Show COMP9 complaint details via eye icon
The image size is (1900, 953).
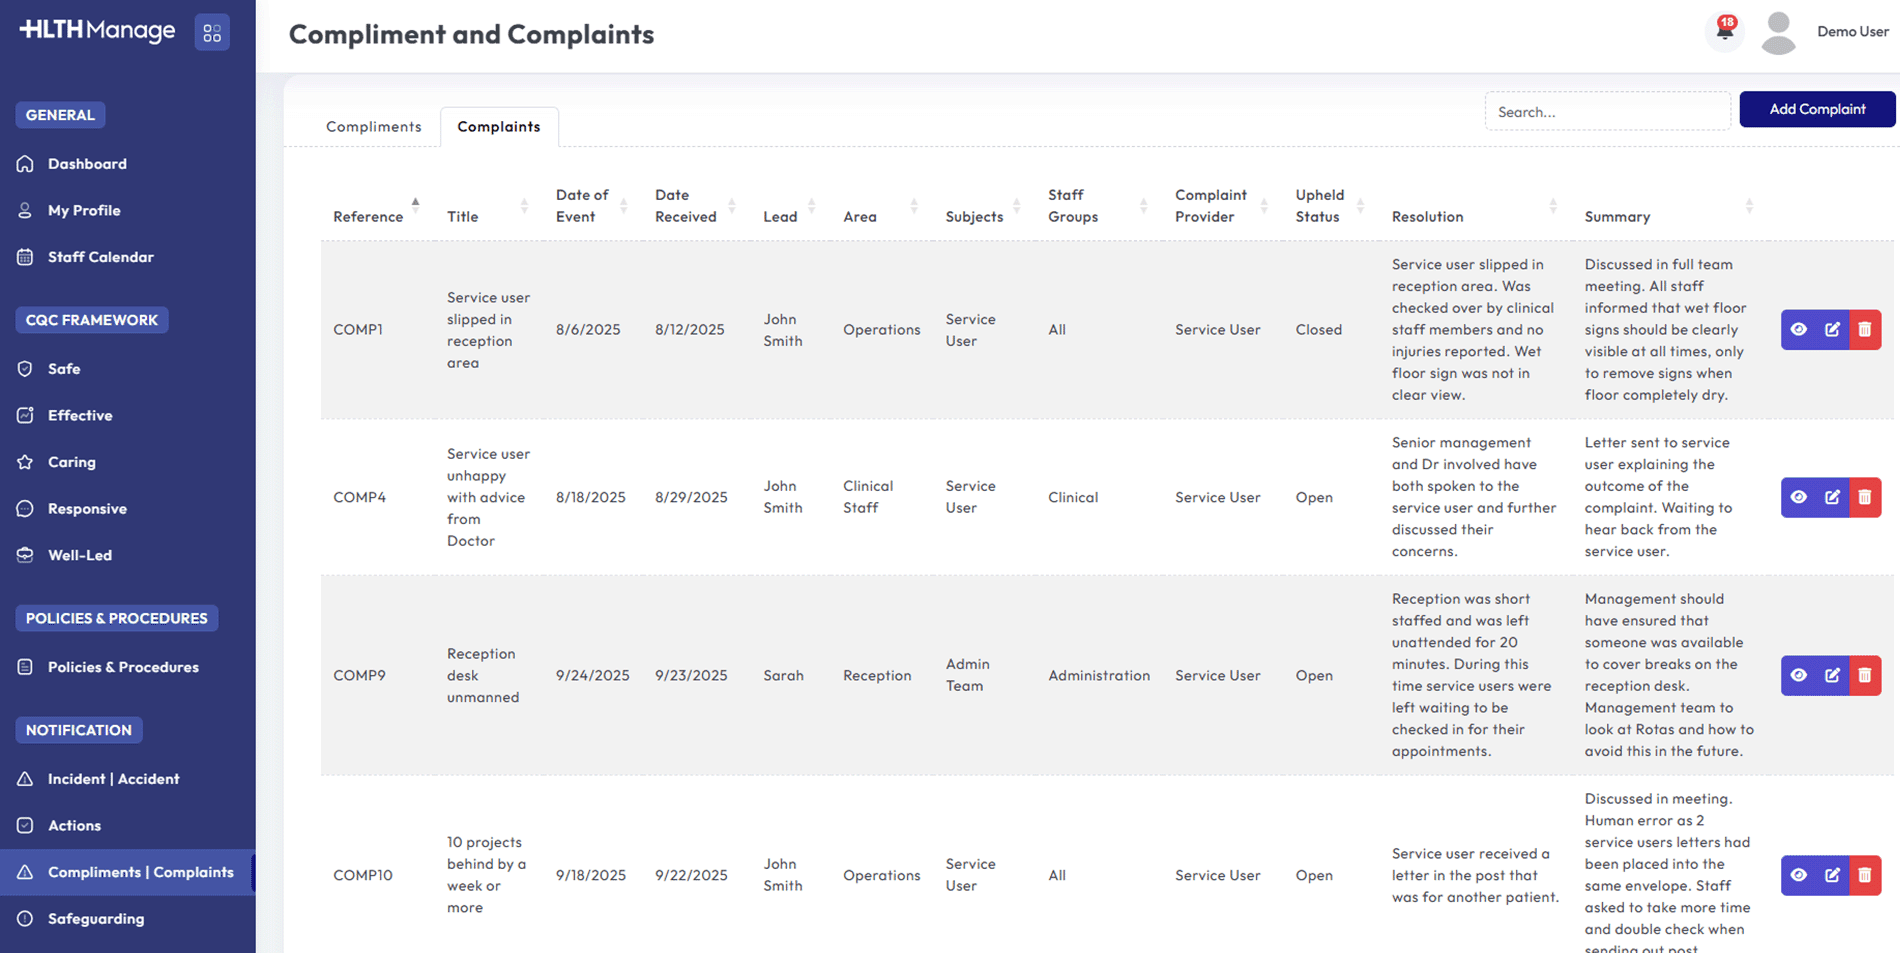point(1798,676)
